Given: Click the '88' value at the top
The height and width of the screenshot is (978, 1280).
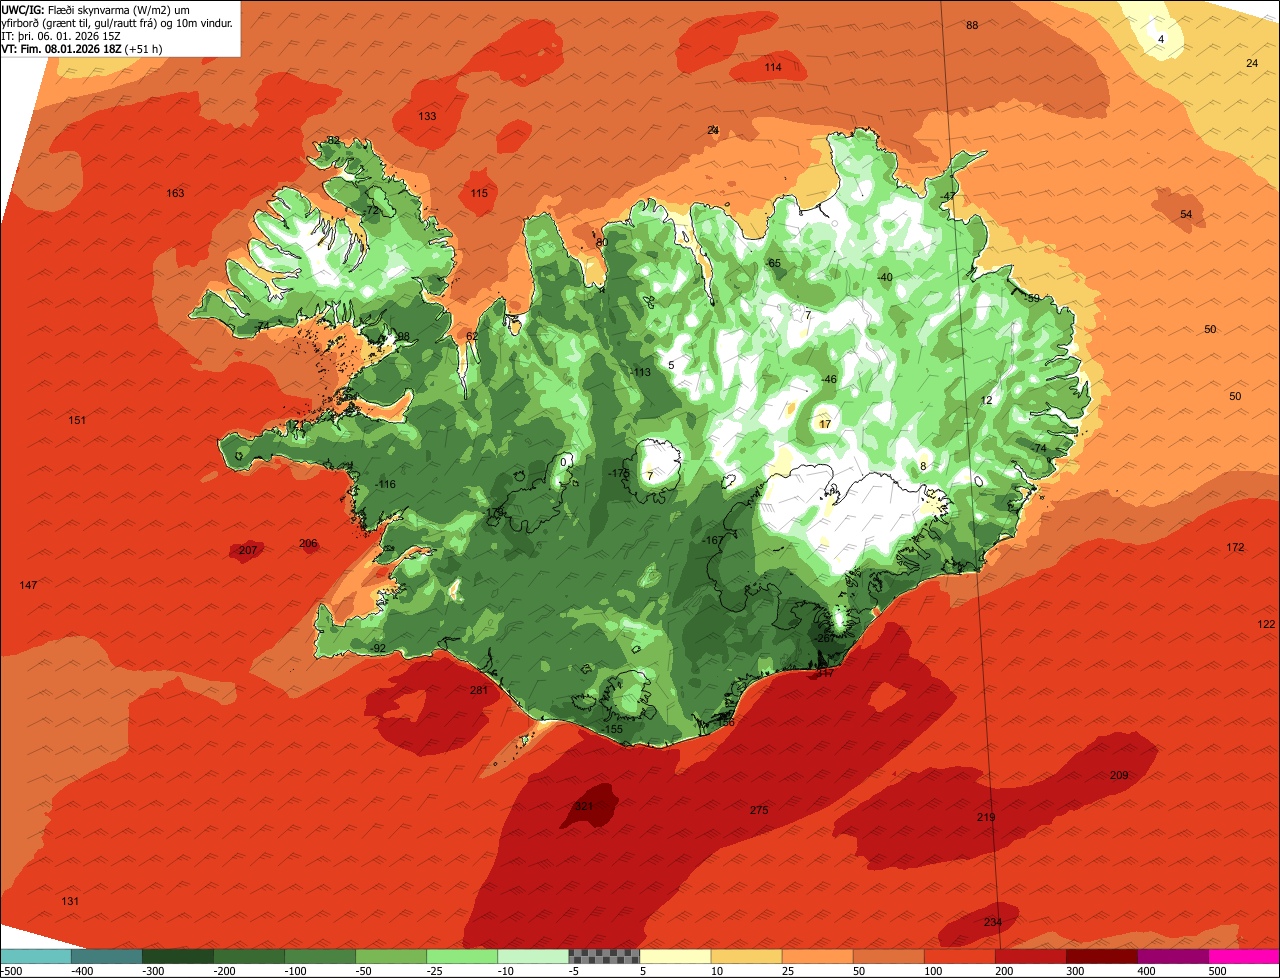Looking at the screenshot, I should click(x=972, y=25).
